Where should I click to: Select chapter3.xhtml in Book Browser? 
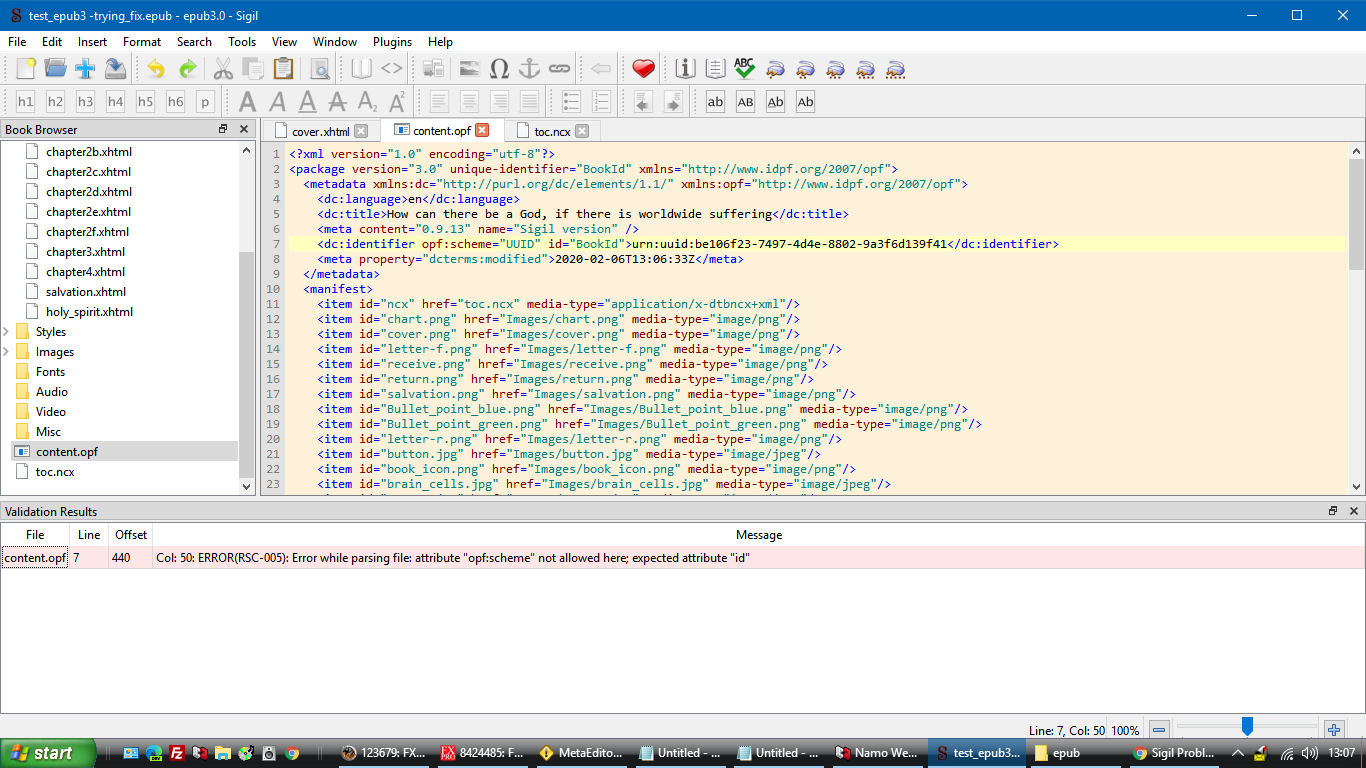point(85,252)
